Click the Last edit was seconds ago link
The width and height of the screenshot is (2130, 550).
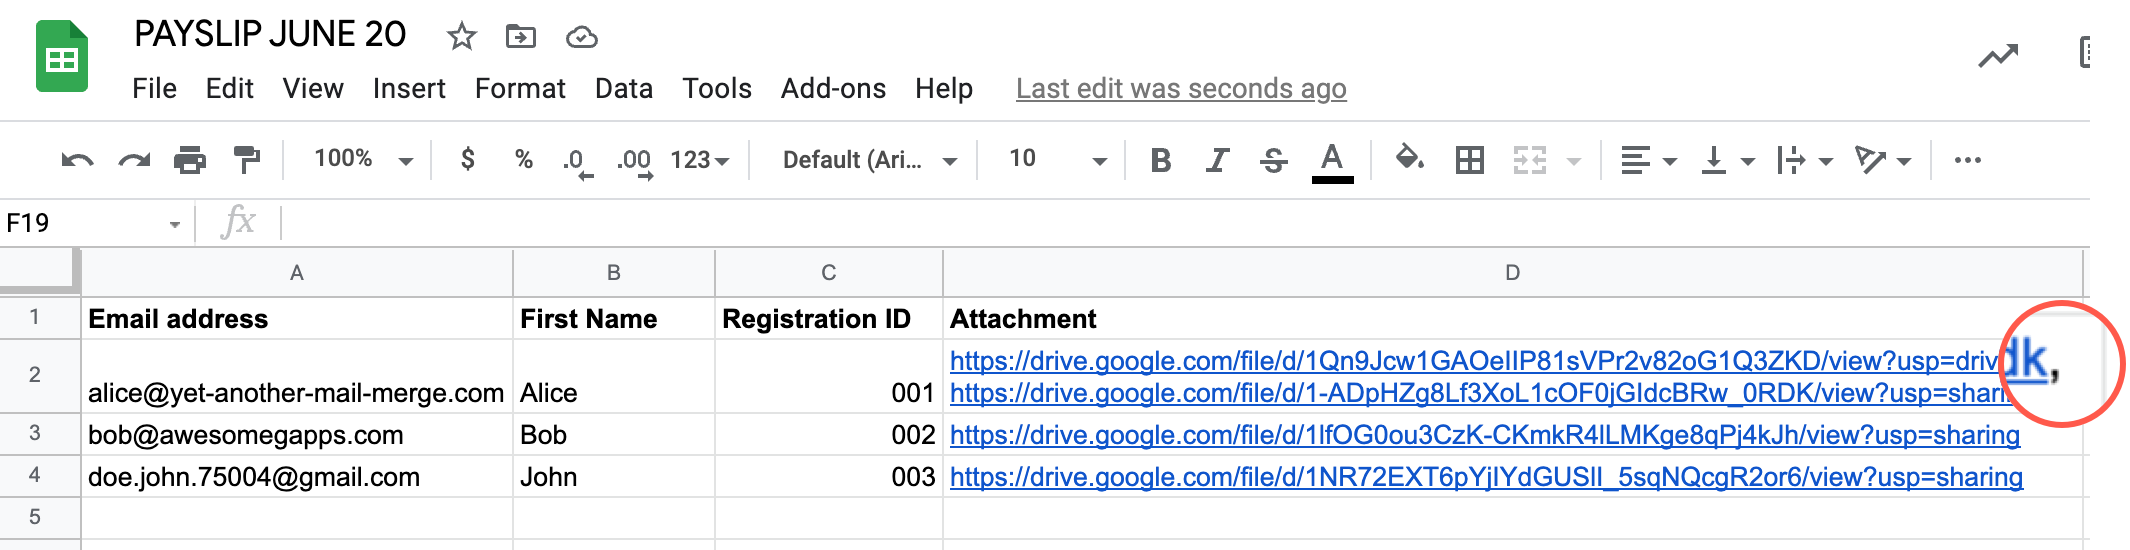(x=1180, y=89)
